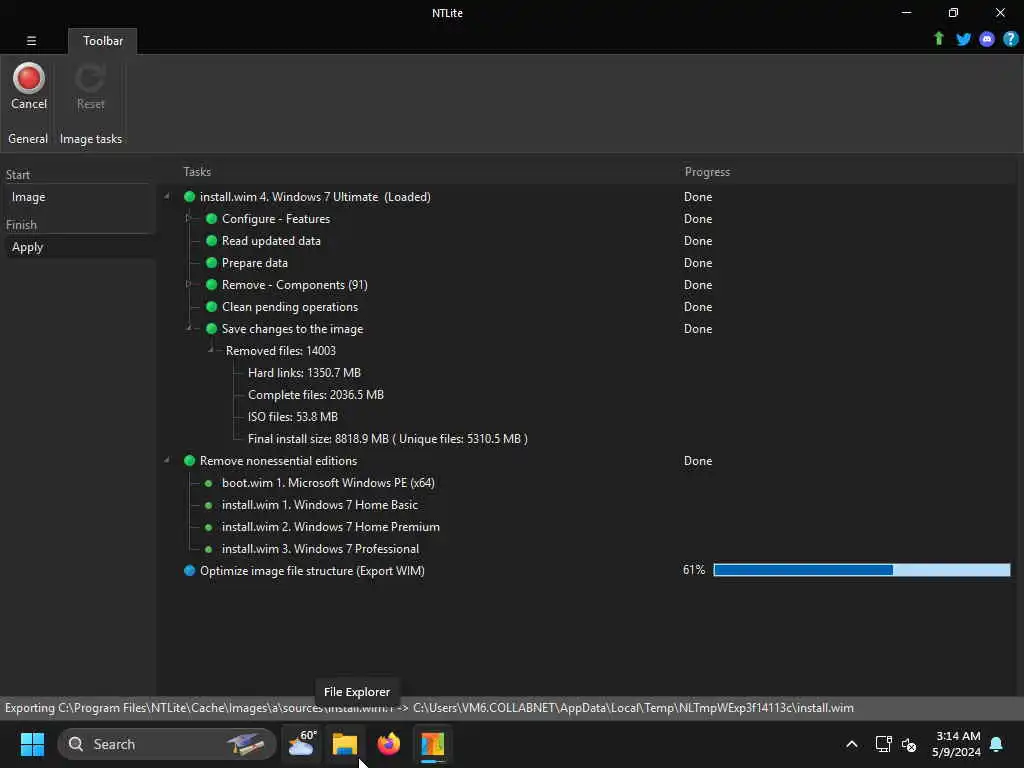Select 'ISO files: 53.8 MB' row
The image size is (1024, 768).
click(x=293, y=417)
